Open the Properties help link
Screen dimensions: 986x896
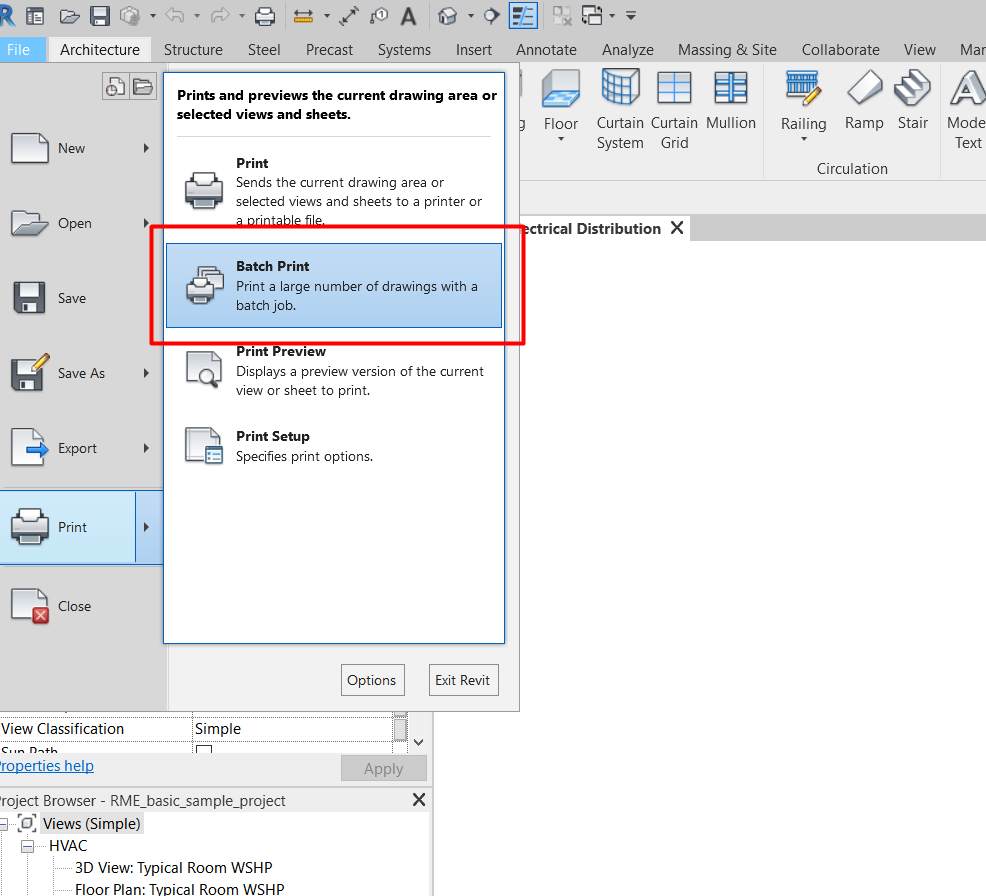[x=47, y=766]
